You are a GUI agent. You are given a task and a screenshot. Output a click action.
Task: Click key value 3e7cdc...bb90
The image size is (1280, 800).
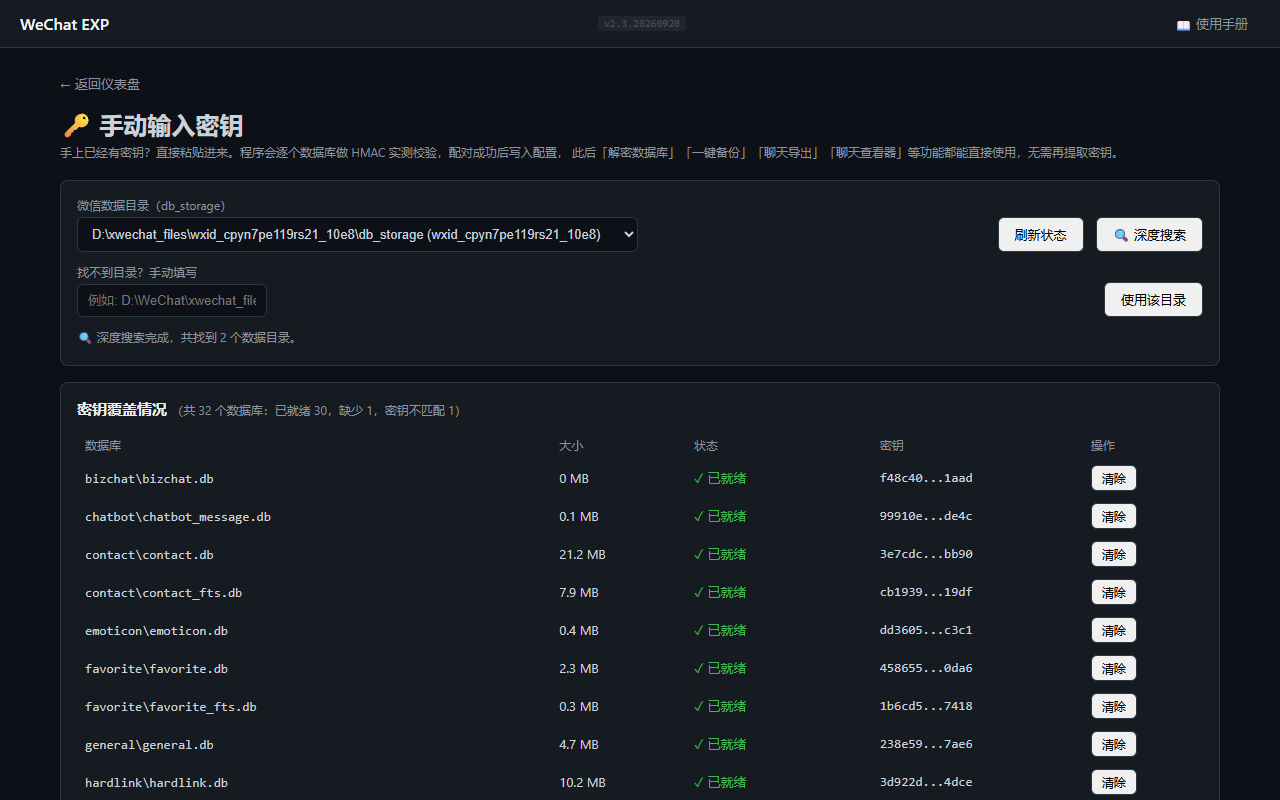926,555
